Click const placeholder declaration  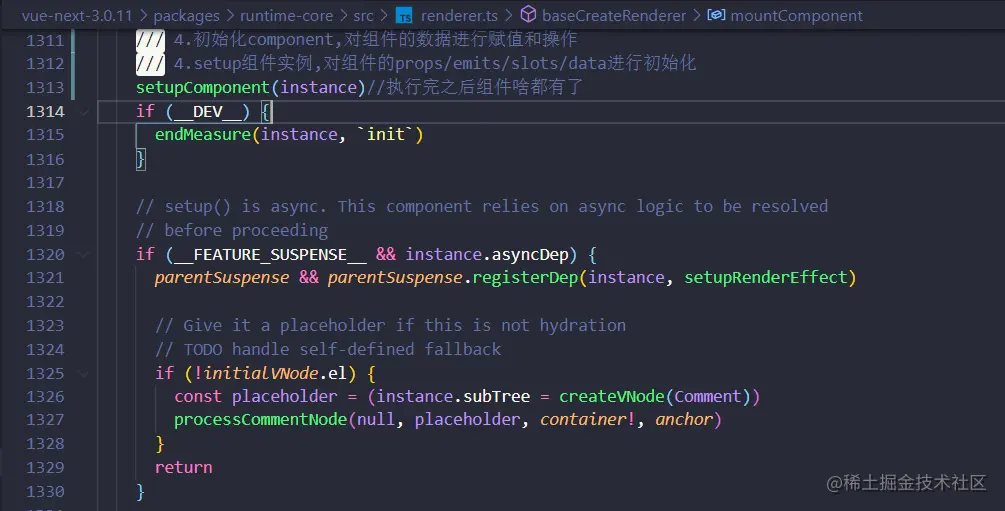(256, 397)
